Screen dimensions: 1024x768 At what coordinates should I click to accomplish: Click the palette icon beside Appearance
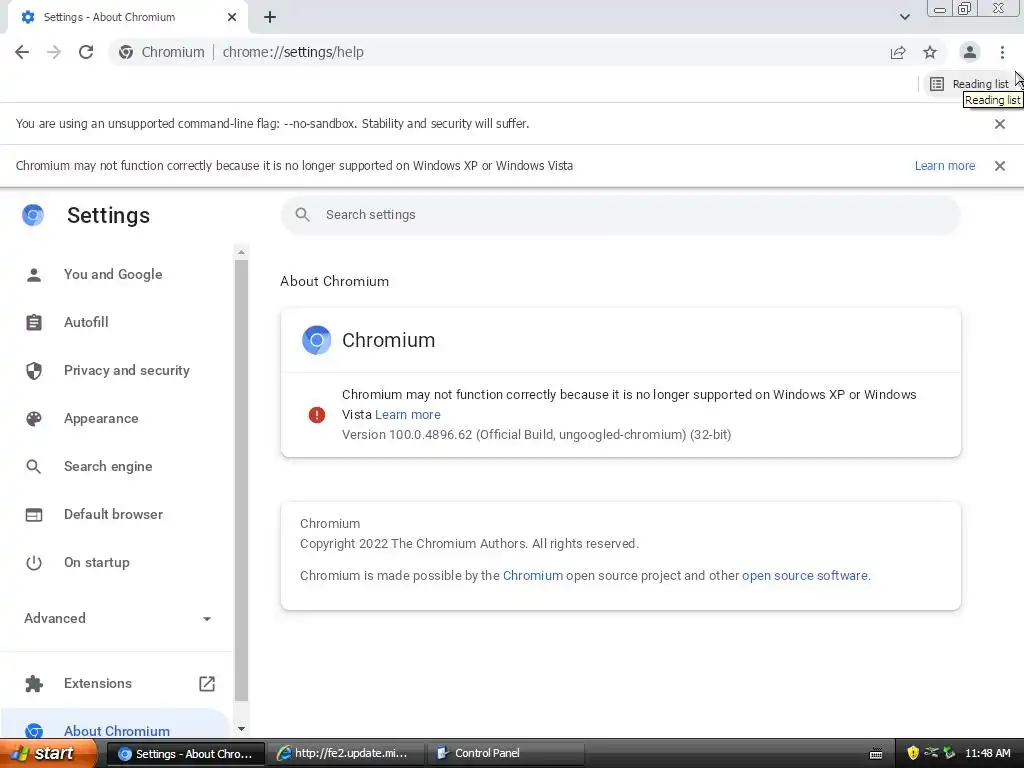pos(34,419)
